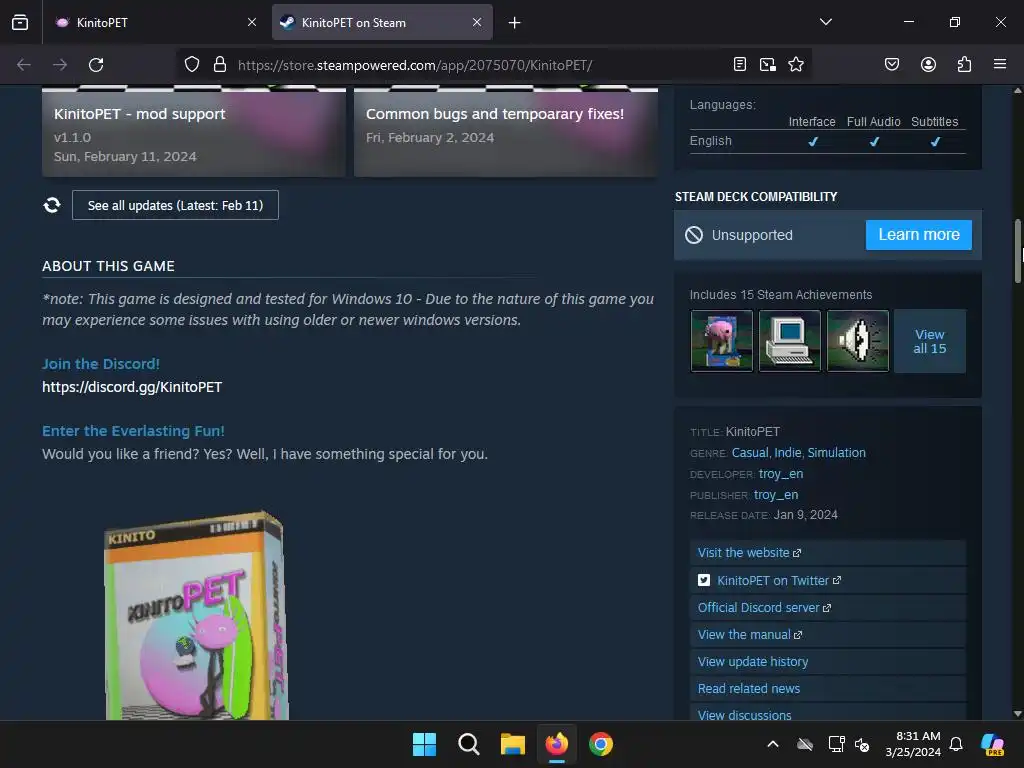The width and height of the screenshot is (1024, 768).
Task: Click Learn more about Deck compatibility
Action: [918, 235]
